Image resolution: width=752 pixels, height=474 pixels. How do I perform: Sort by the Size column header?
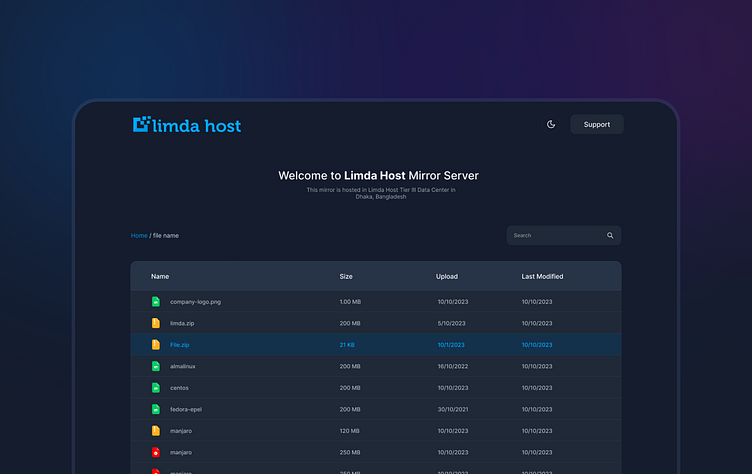[x=346, y=276]
